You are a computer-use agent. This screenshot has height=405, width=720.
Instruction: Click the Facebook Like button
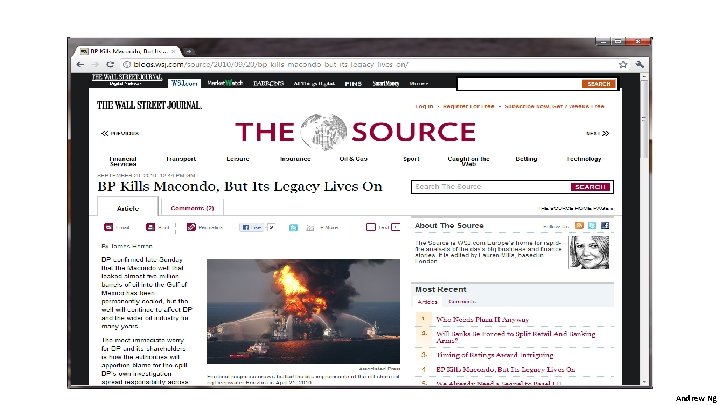click(251, 227)
